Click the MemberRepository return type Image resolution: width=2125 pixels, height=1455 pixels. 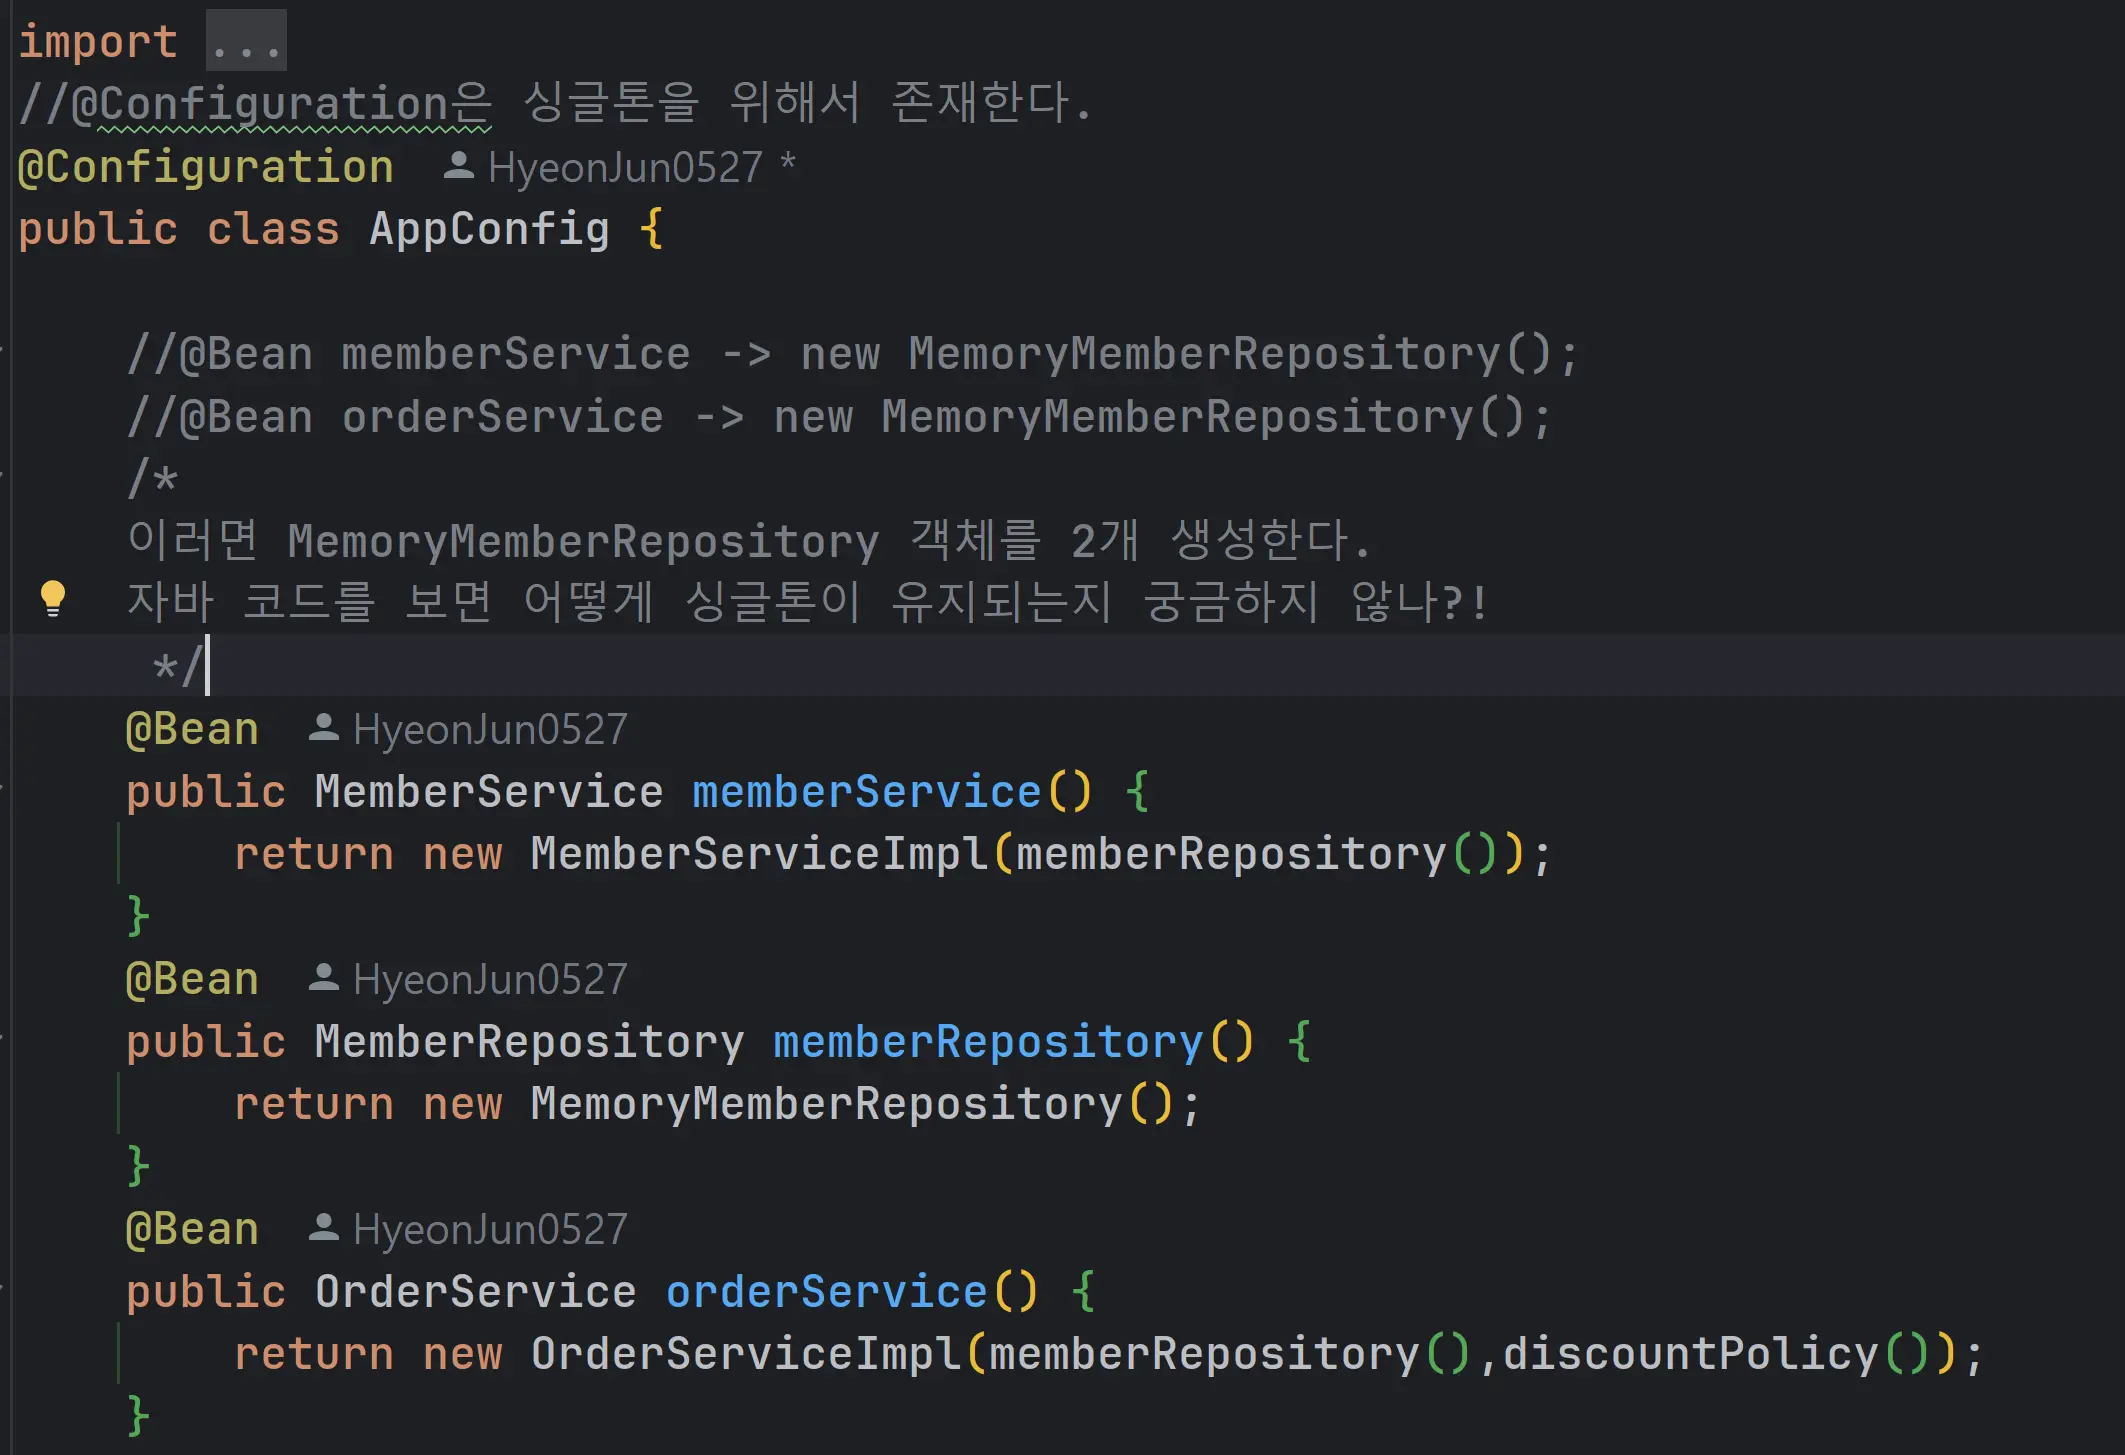point(530,1042)
